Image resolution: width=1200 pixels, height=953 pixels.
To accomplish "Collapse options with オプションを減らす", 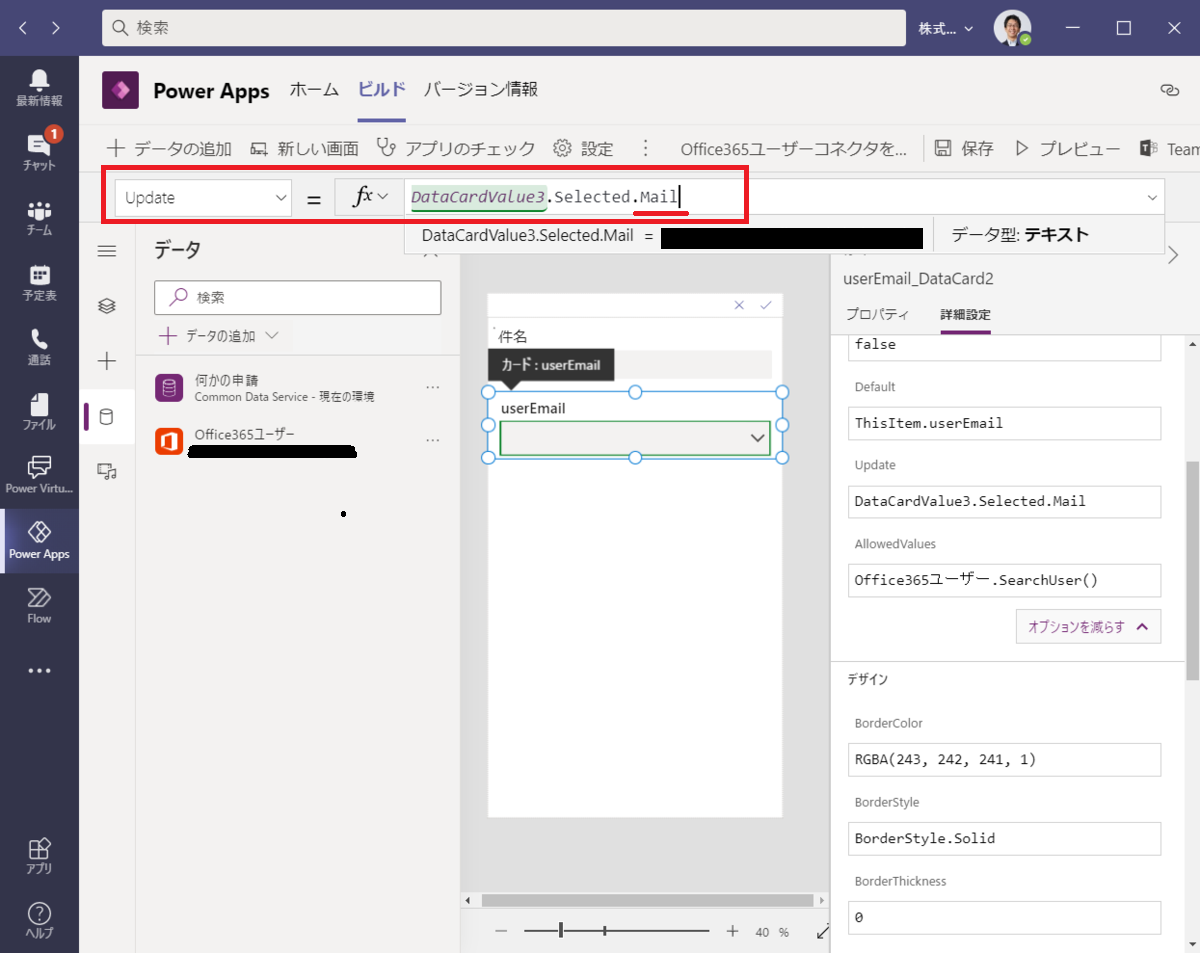I will tap(1088, 627).
